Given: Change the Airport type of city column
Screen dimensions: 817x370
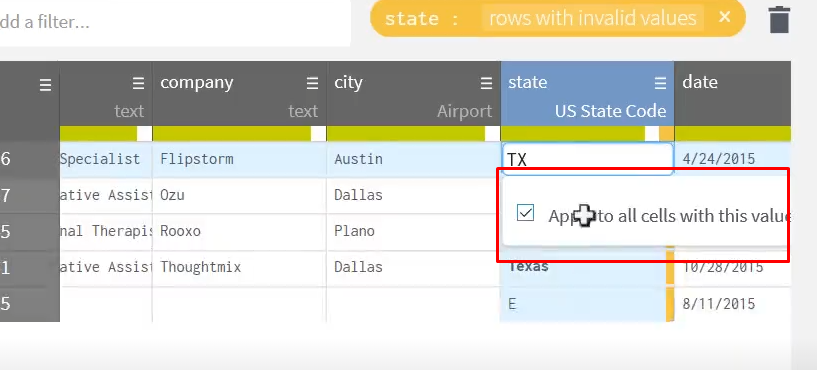Looking at the screenshot, I should click(x=464, y=111).
